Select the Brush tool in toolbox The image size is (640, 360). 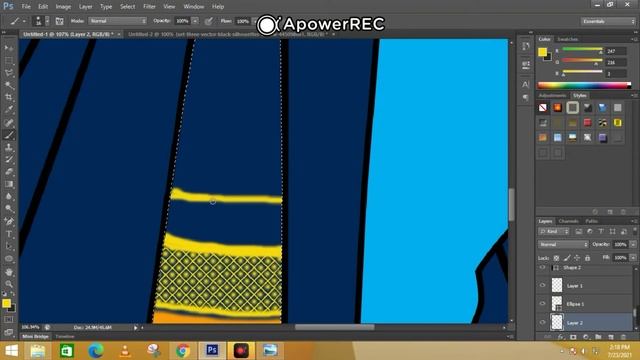coord(9,135)
